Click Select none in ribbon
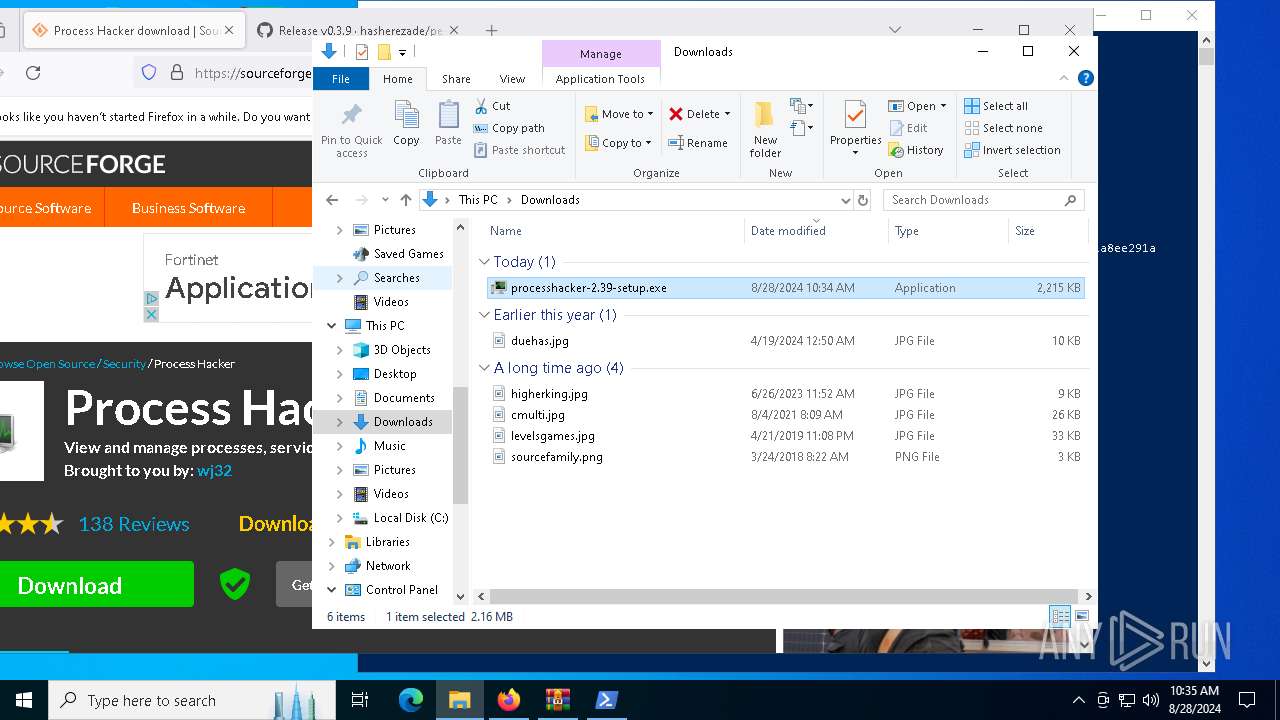 point(1003,128)
